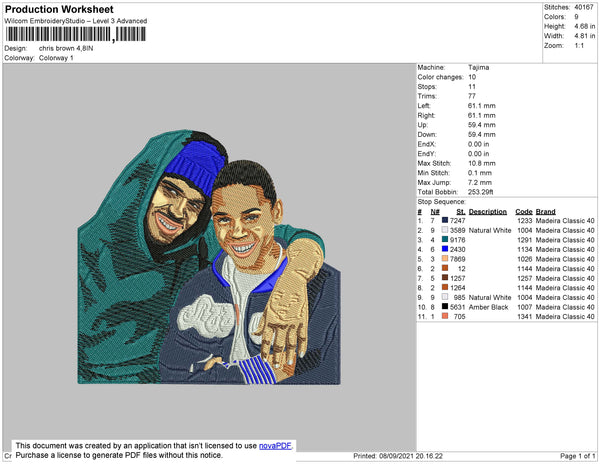The height and width of the screenshot is (464, 600).
Task: Click the 'Purchase a license' notice line
Action: click(119, 455)
